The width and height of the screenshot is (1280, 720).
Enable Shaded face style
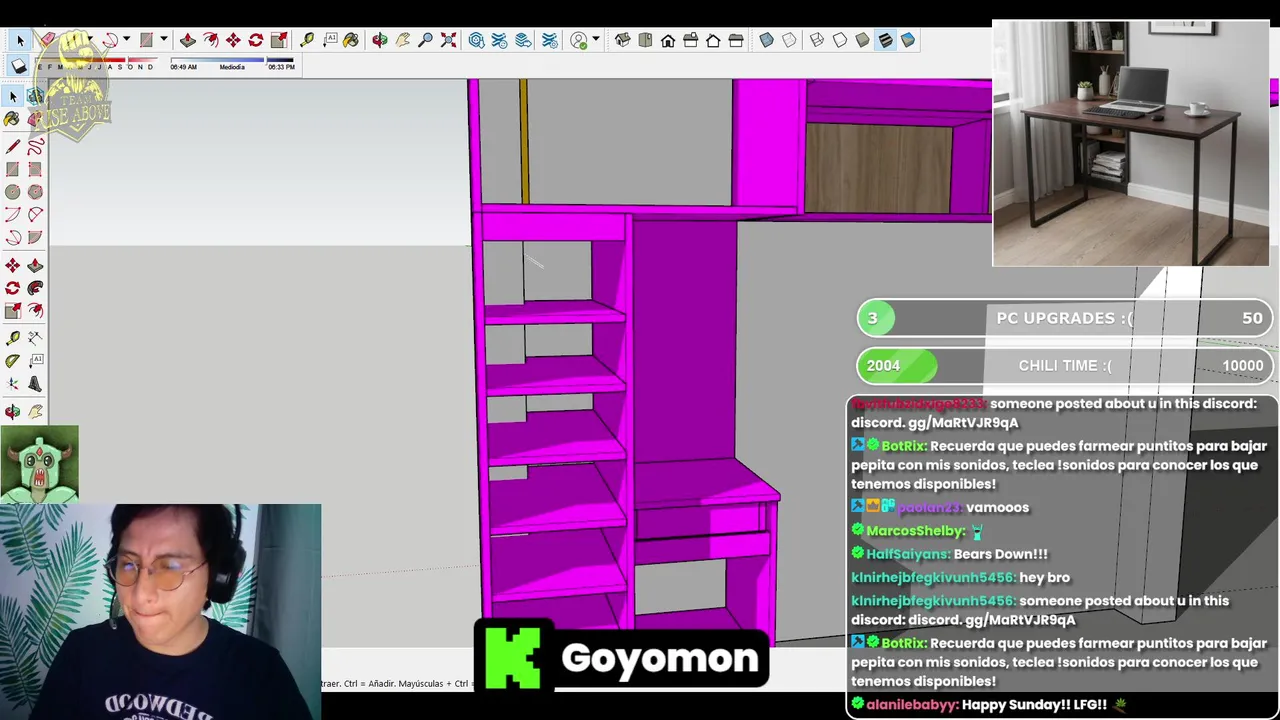click(x=862, y=40)
